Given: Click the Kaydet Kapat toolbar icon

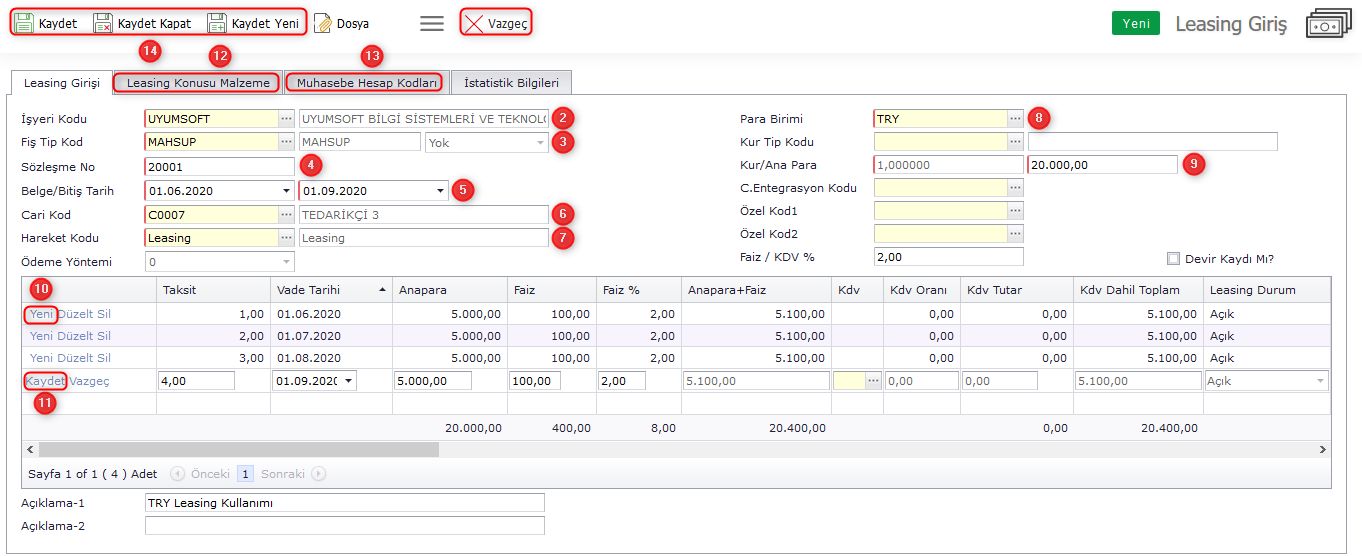Looking at the screenshot, I should 102,23.
